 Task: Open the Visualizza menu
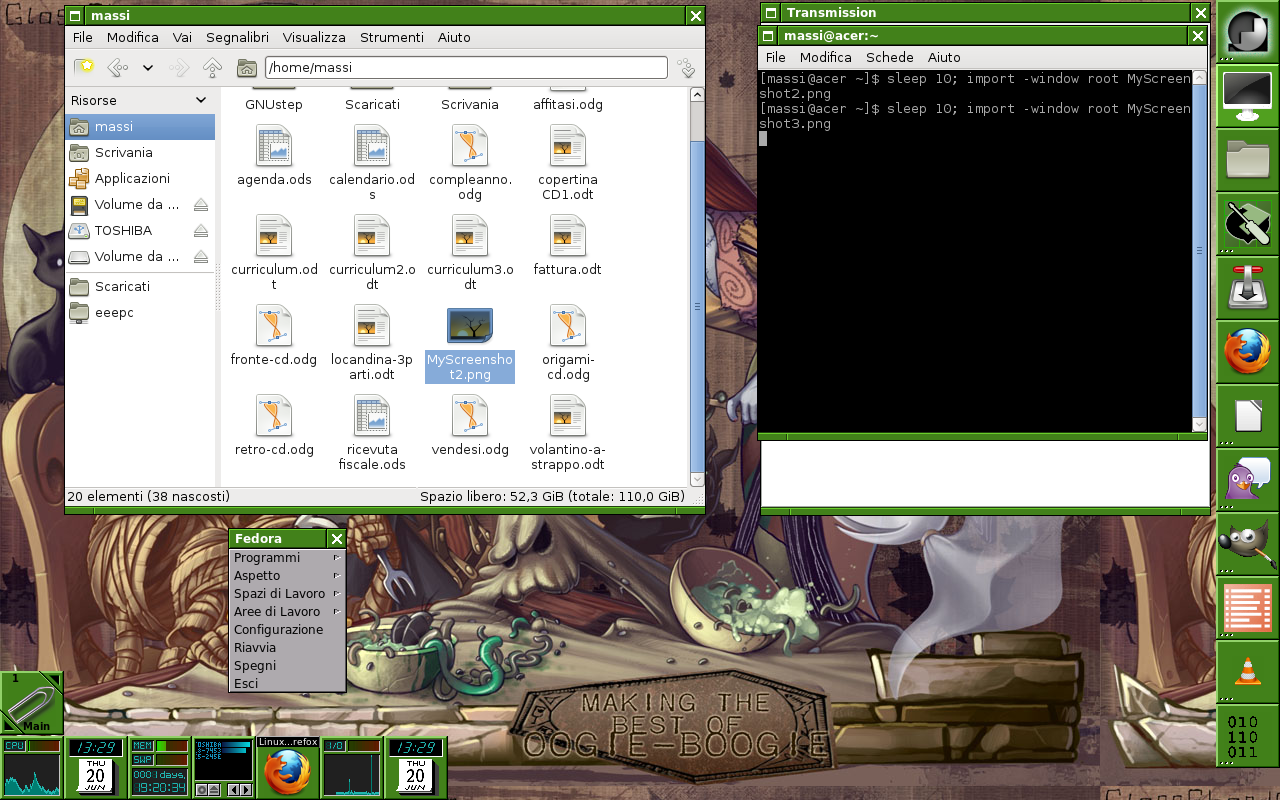314,37
